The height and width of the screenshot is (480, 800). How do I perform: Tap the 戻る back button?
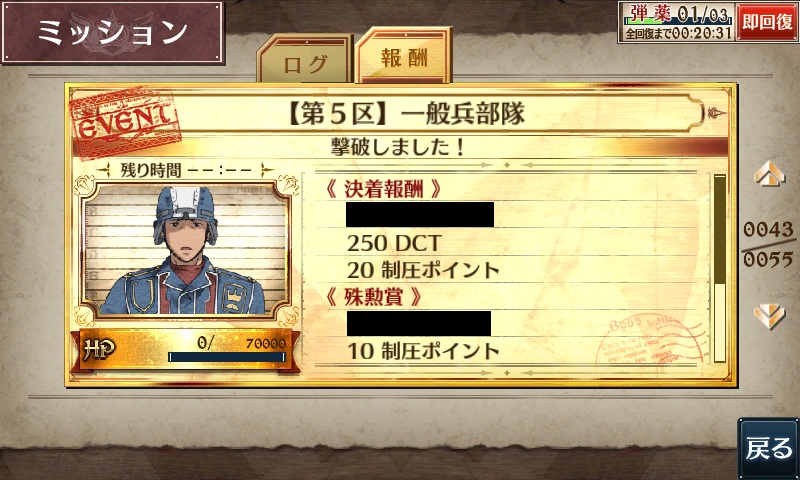point(768,448)
